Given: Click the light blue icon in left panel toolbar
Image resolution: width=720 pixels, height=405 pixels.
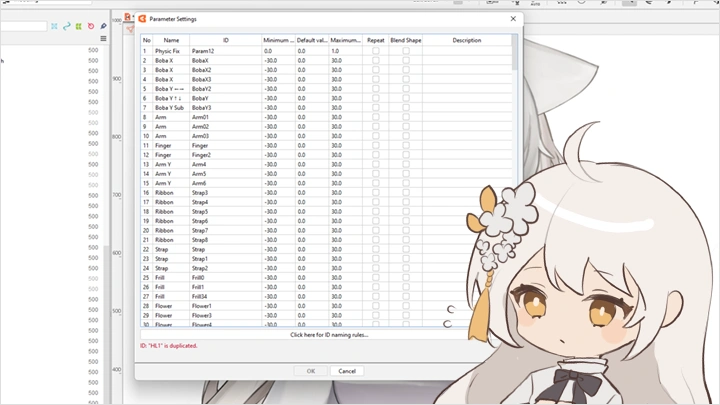Looking at the screenshot, I should click(x=55, y=26).
